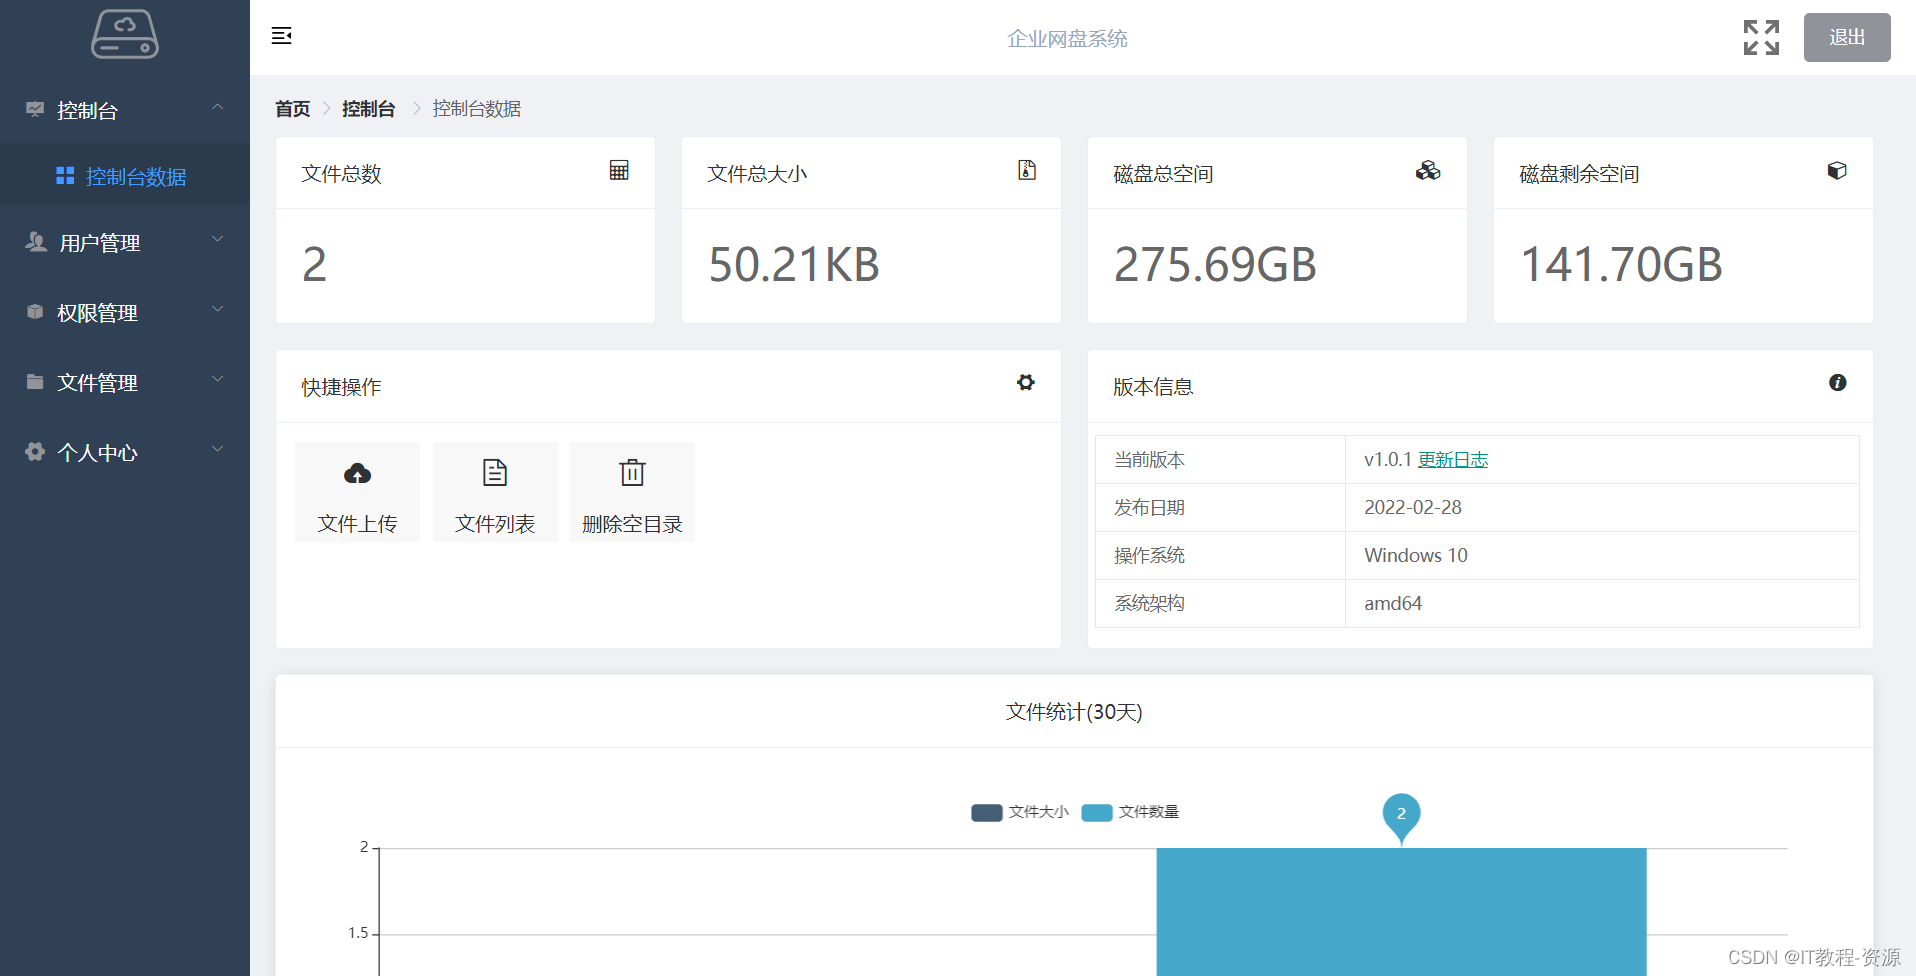Click the 文件列表 shortcut label
This screenshot has width=1916, height=976.
tap(495, 524)
